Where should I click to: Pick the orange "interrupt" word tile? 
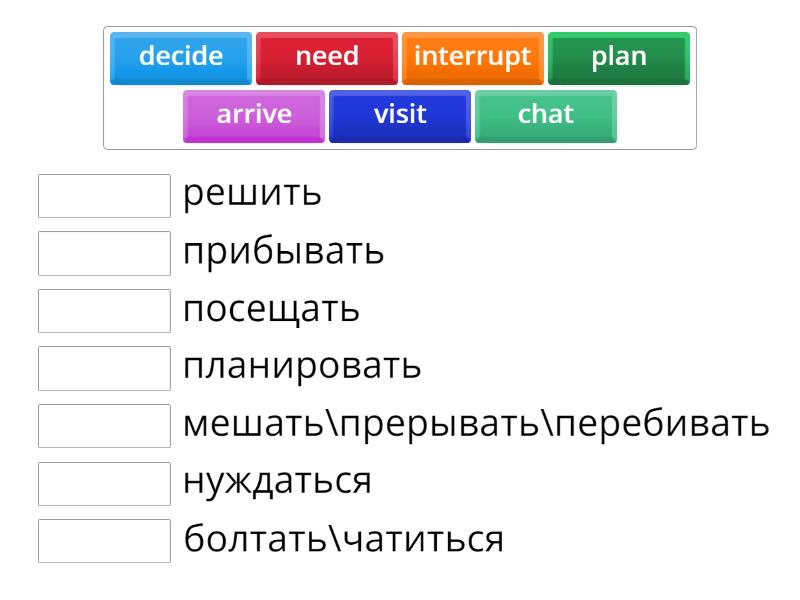[473, 57]
